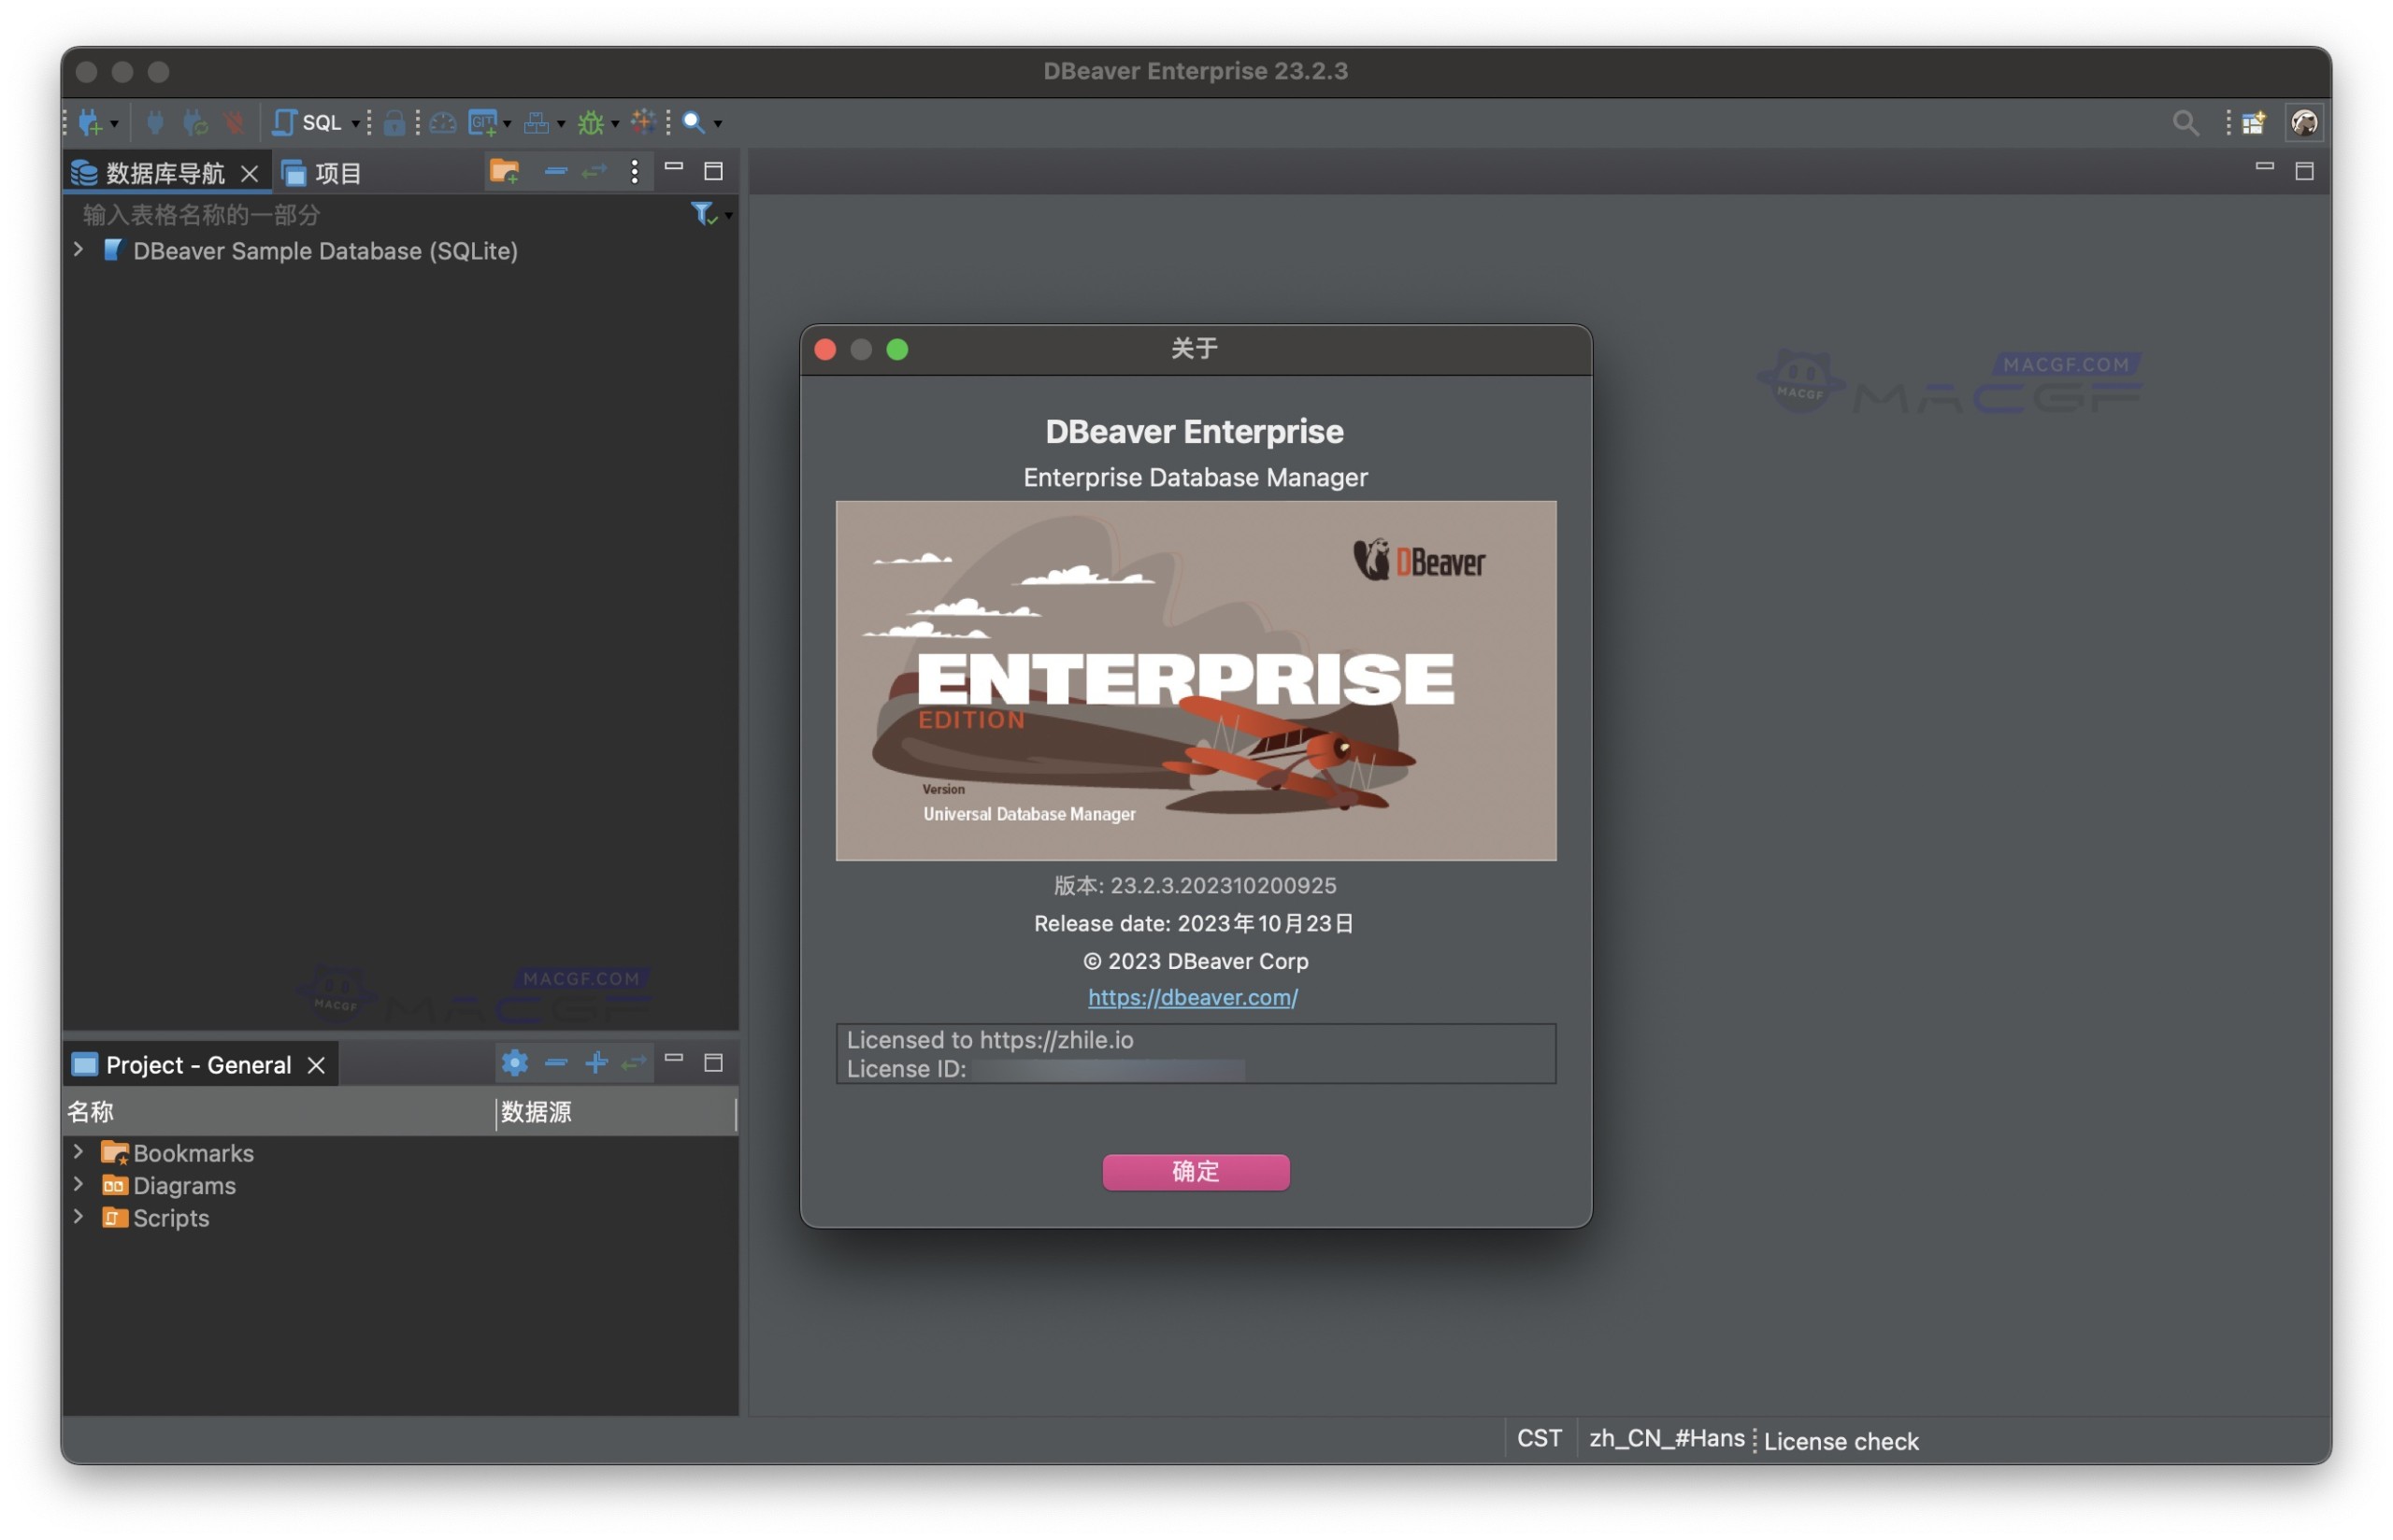Collapse all items in database navigator

(x=556, y=171)
